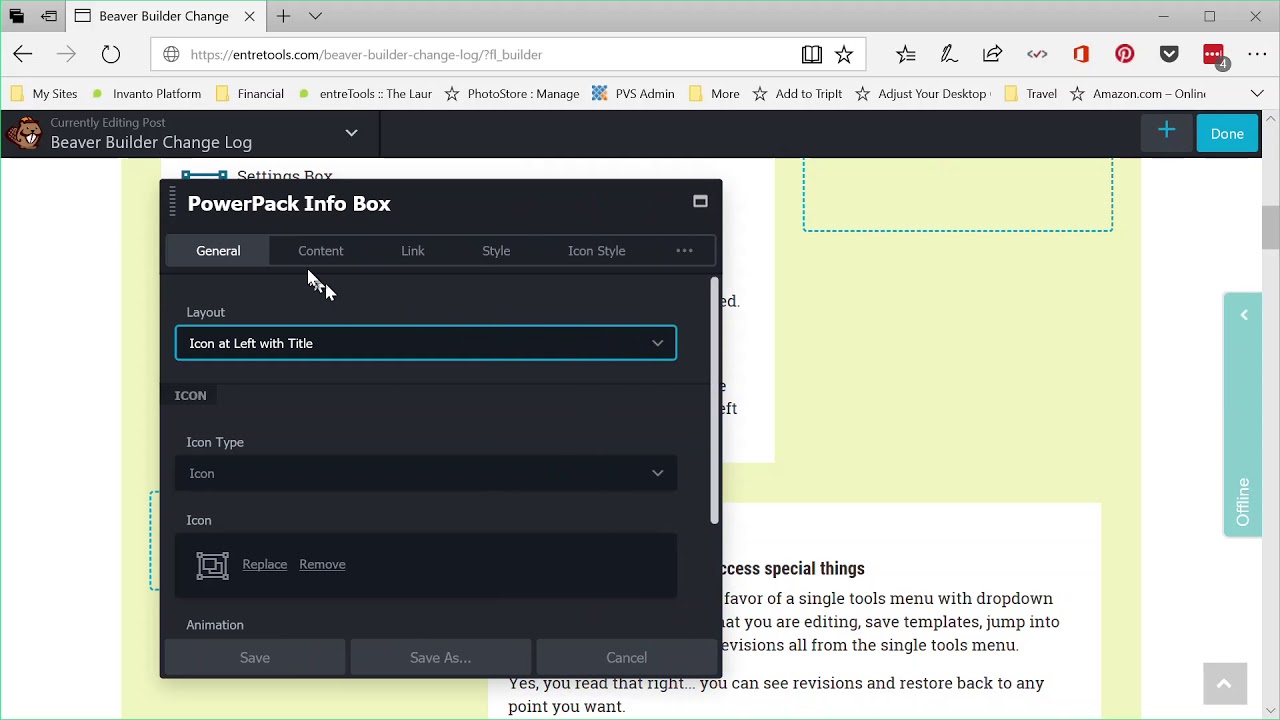Open the Travel favorites folder
Screen dimensions: 1280x720
point(1030,93)
